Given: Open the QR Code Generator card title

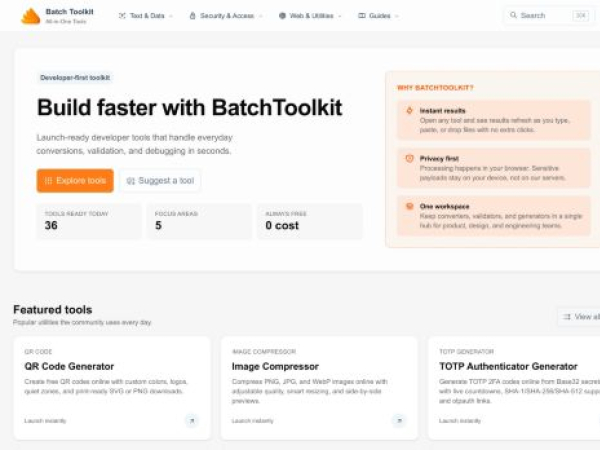Looking at the screenshot, I should 69,366.
